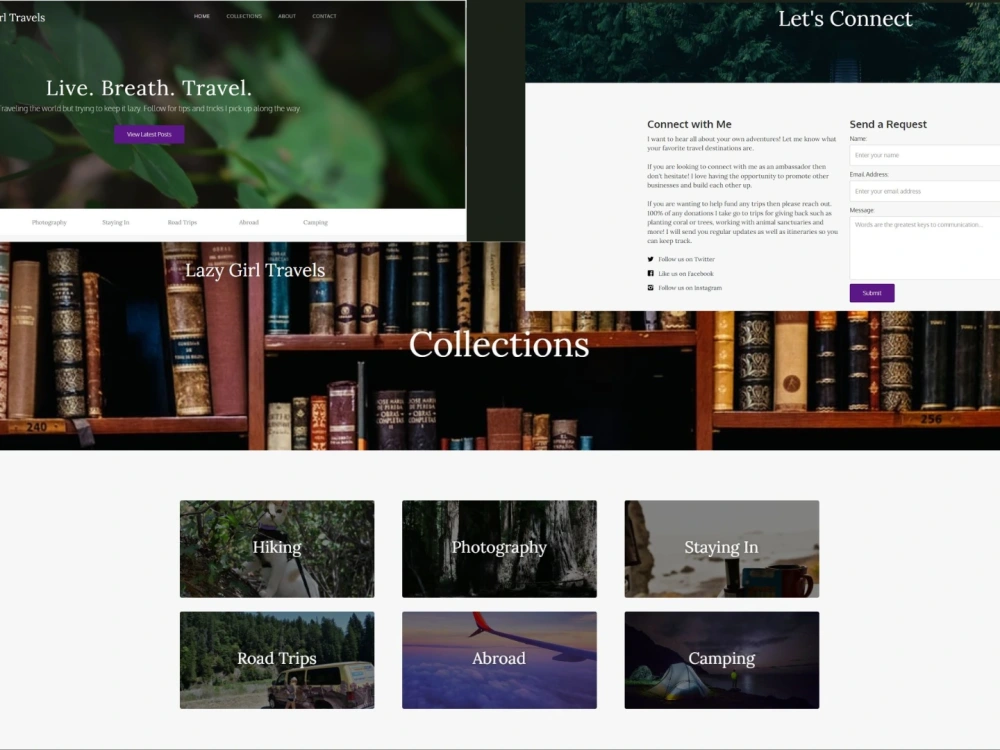This screenshot has height=750, width=1000.
Task: Open the Abroad collection card
Action: pos(499,660)
